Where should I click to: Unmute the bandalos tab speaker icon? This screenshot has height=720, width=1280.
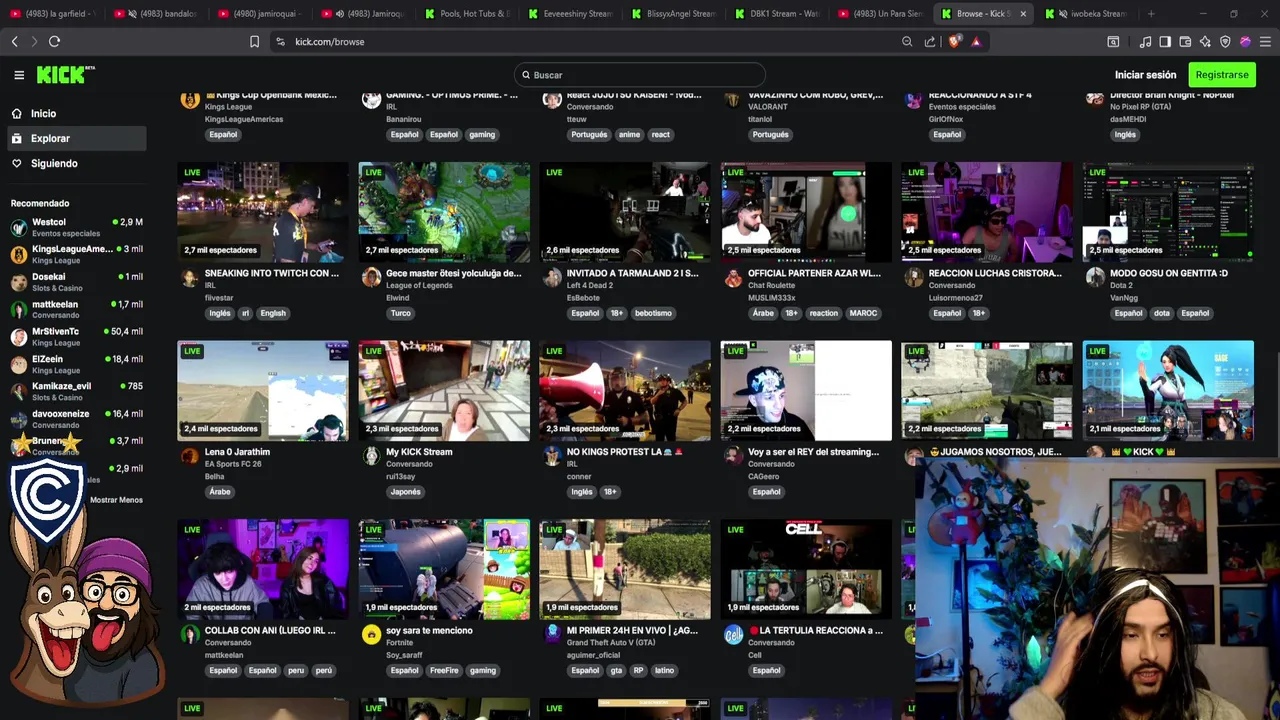132,14
